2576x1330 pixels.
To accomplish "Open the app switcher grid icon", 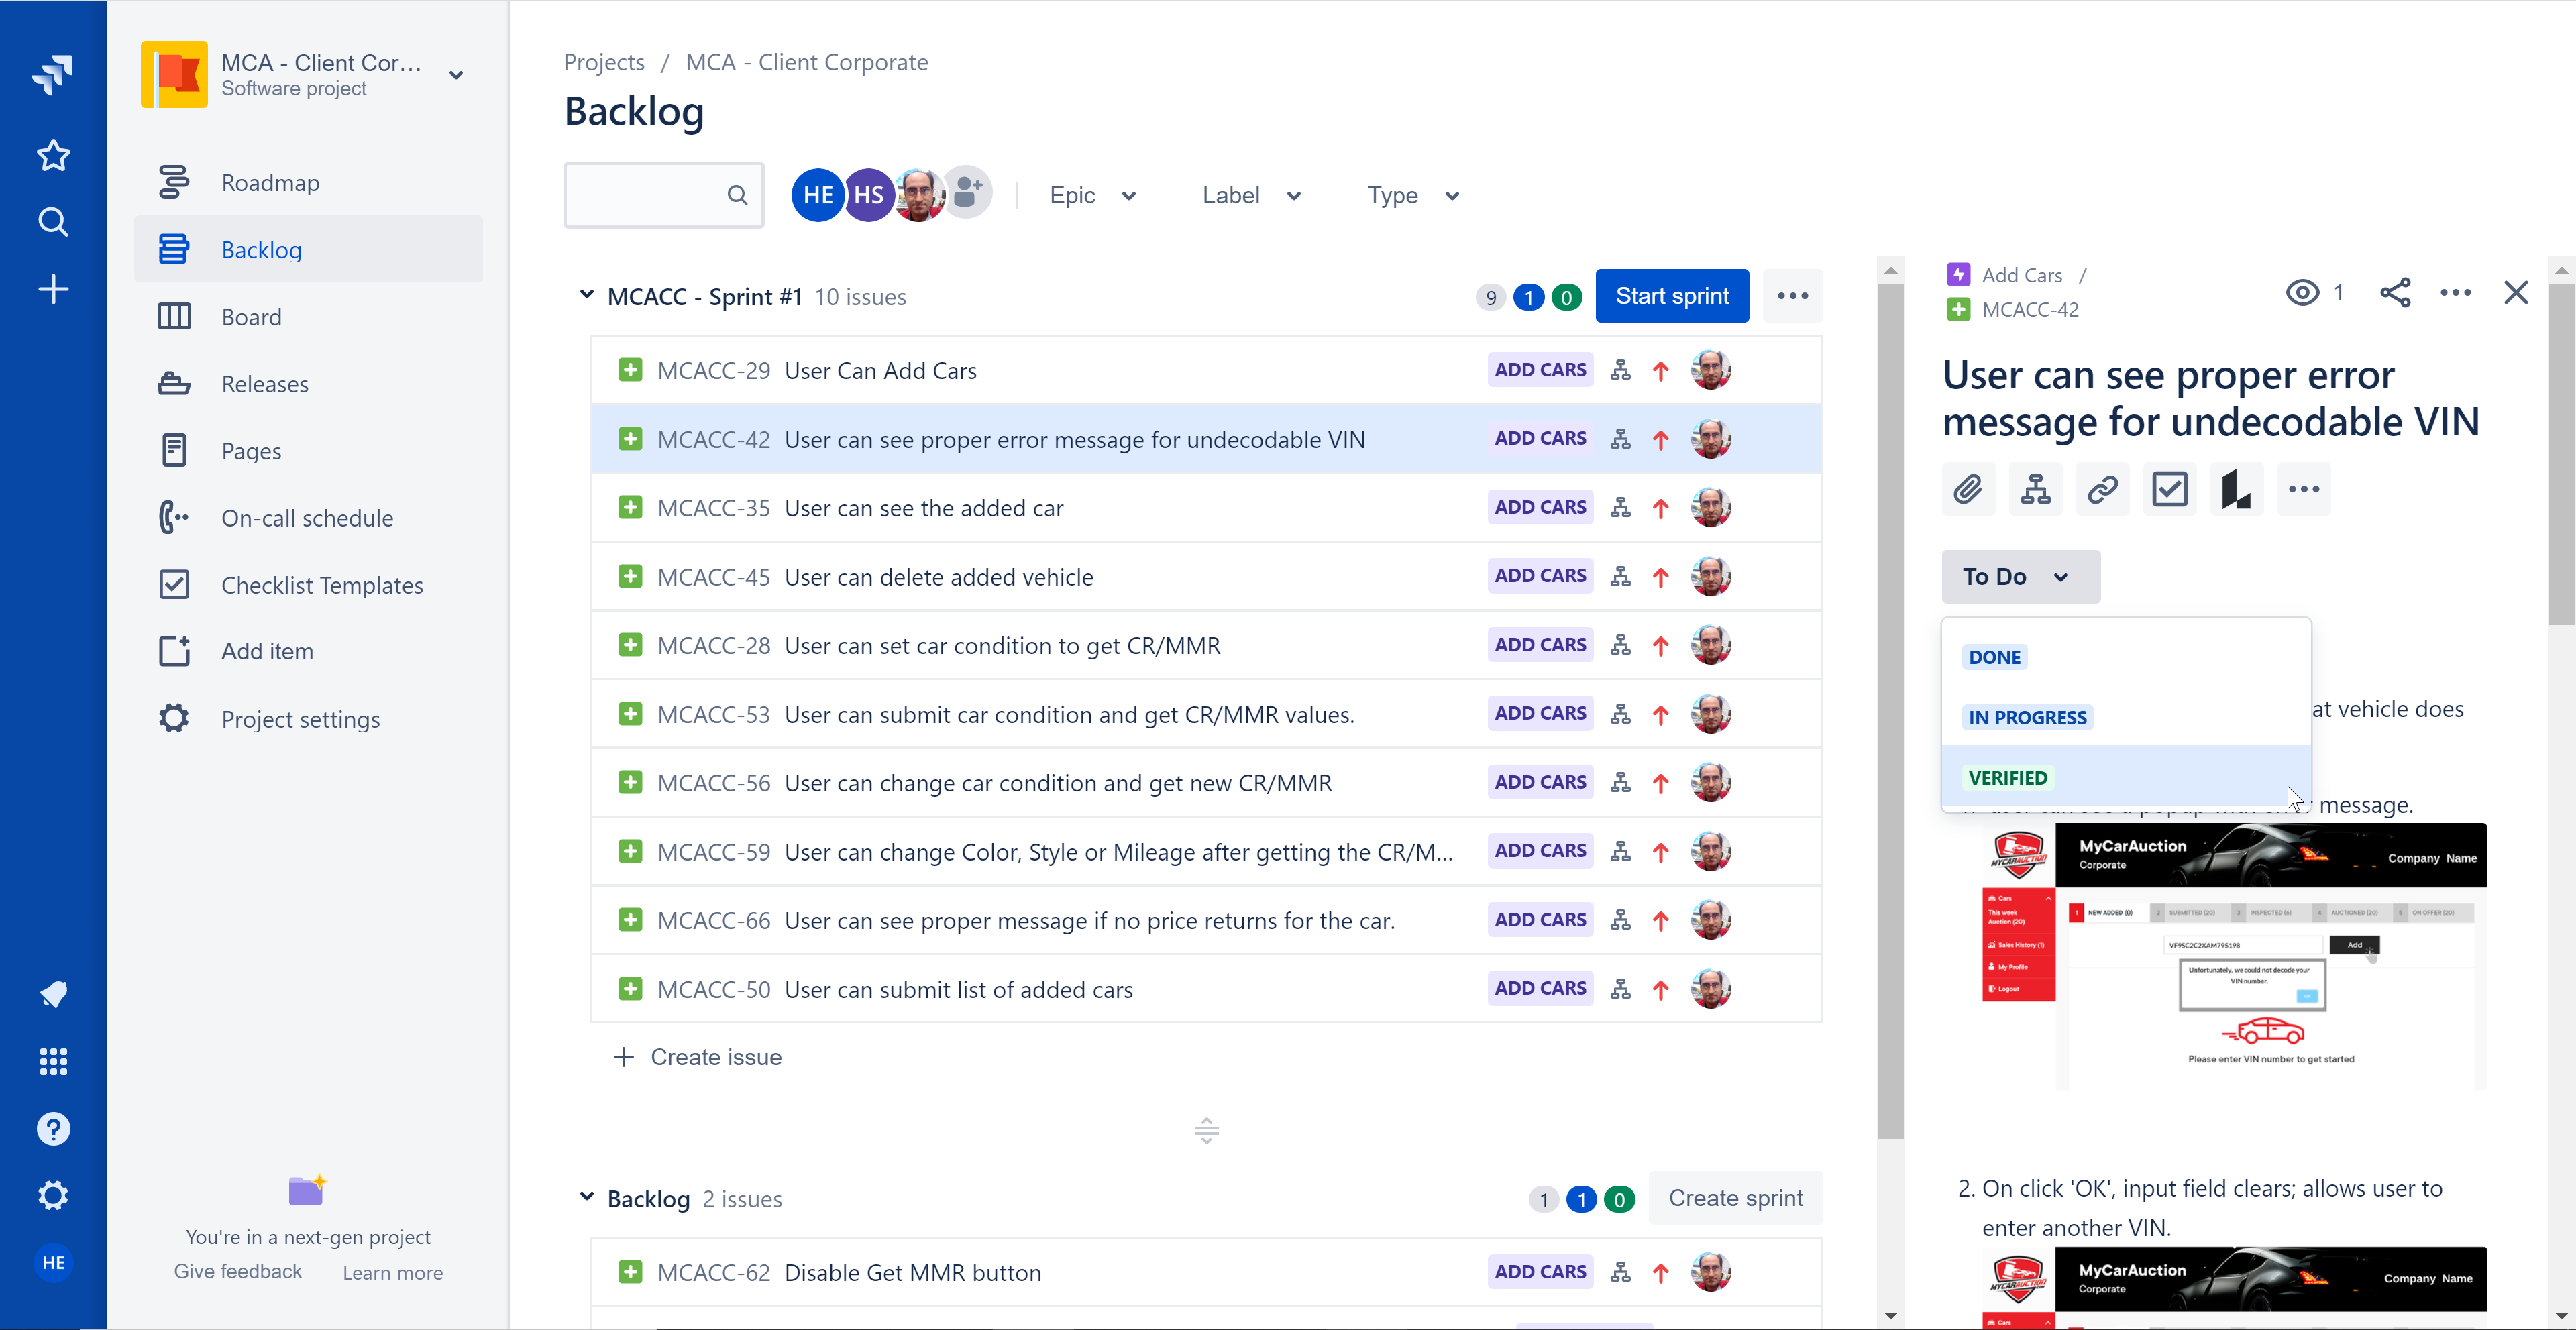I will point(53,1061).
